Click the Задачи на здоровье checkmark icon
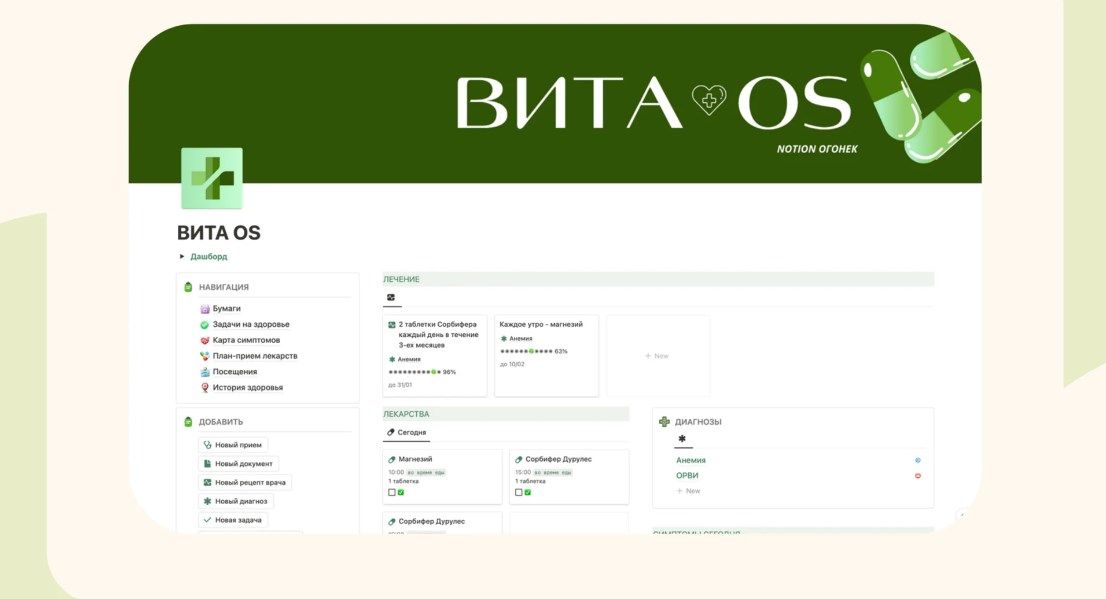This screenshot has height=599, width=1106. pos(205,325)
